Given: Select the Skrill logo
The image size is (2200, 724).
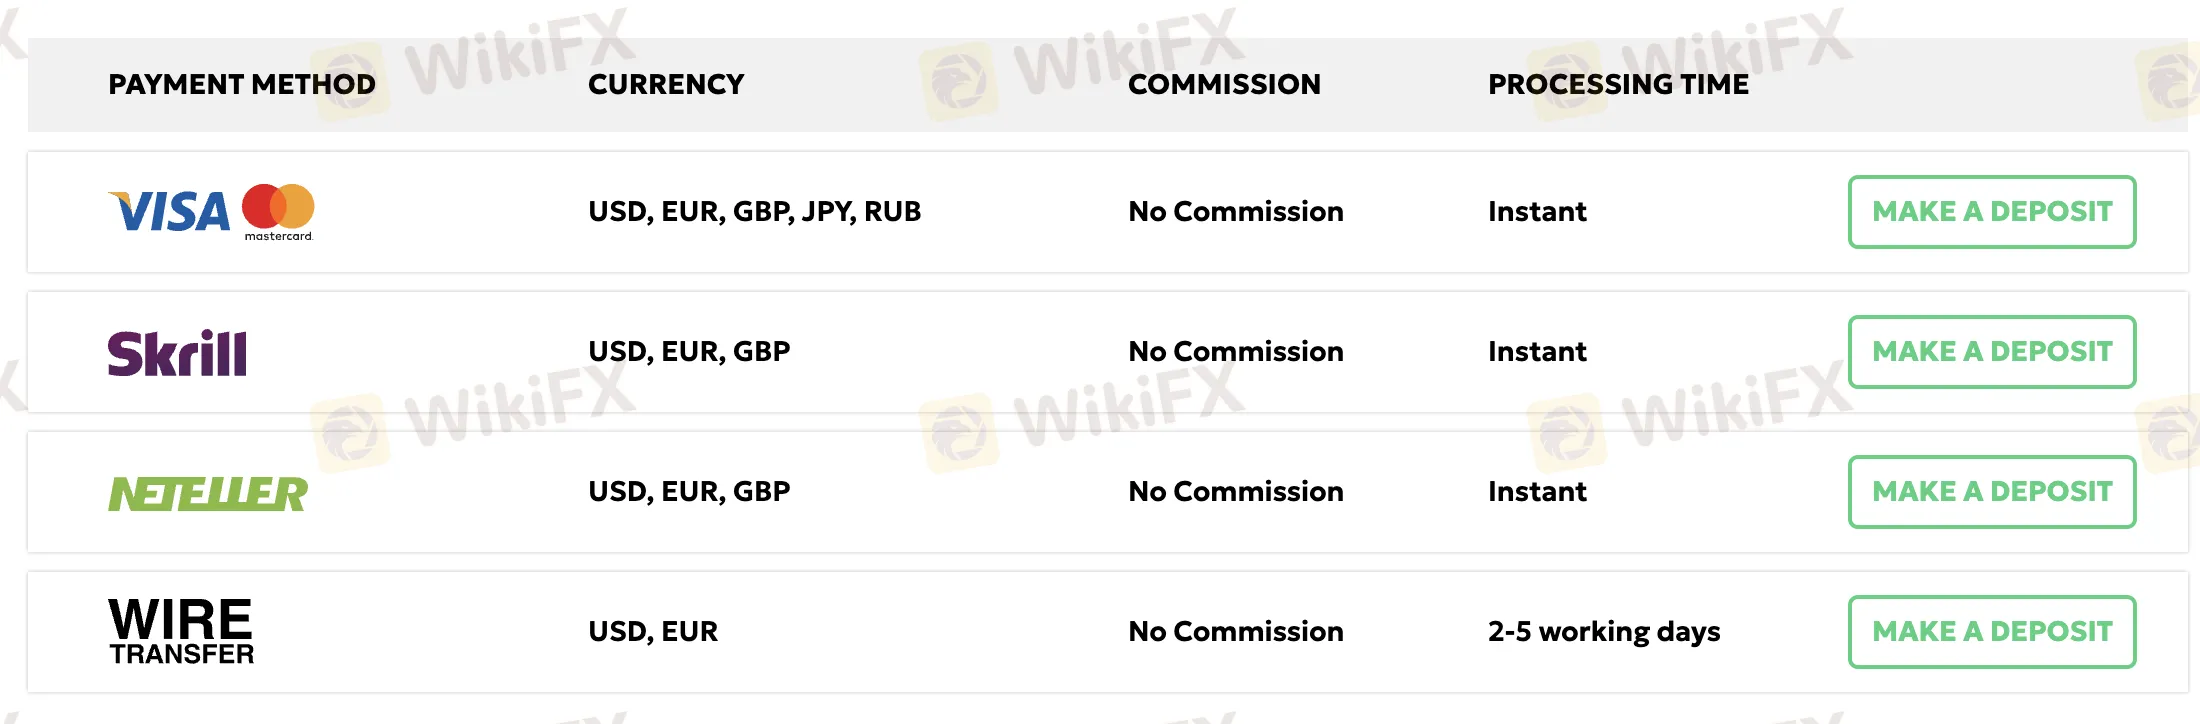Looking at the screenshot, I should (x=177, y=353).
